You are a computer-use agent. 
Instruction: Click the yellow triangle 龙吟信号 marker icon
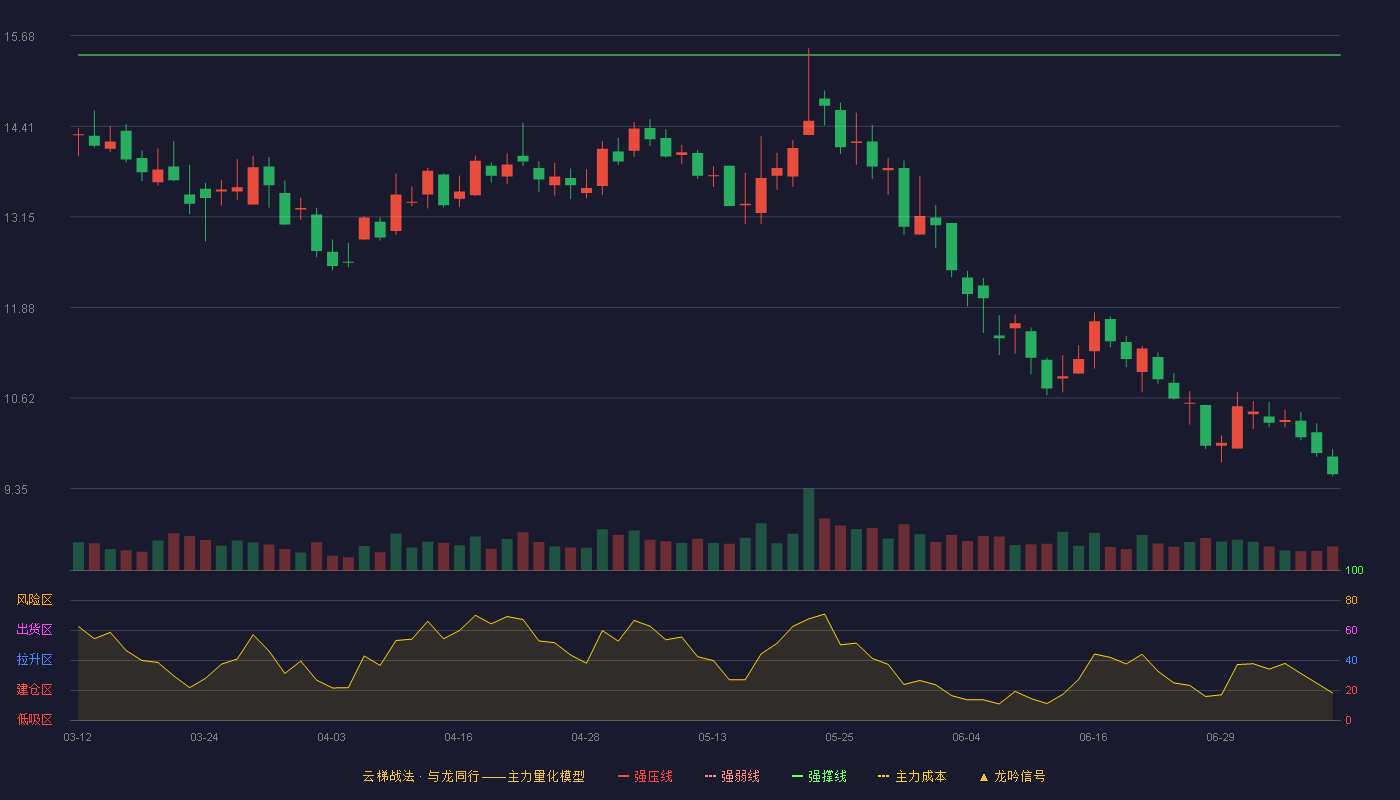click(984, 777)
